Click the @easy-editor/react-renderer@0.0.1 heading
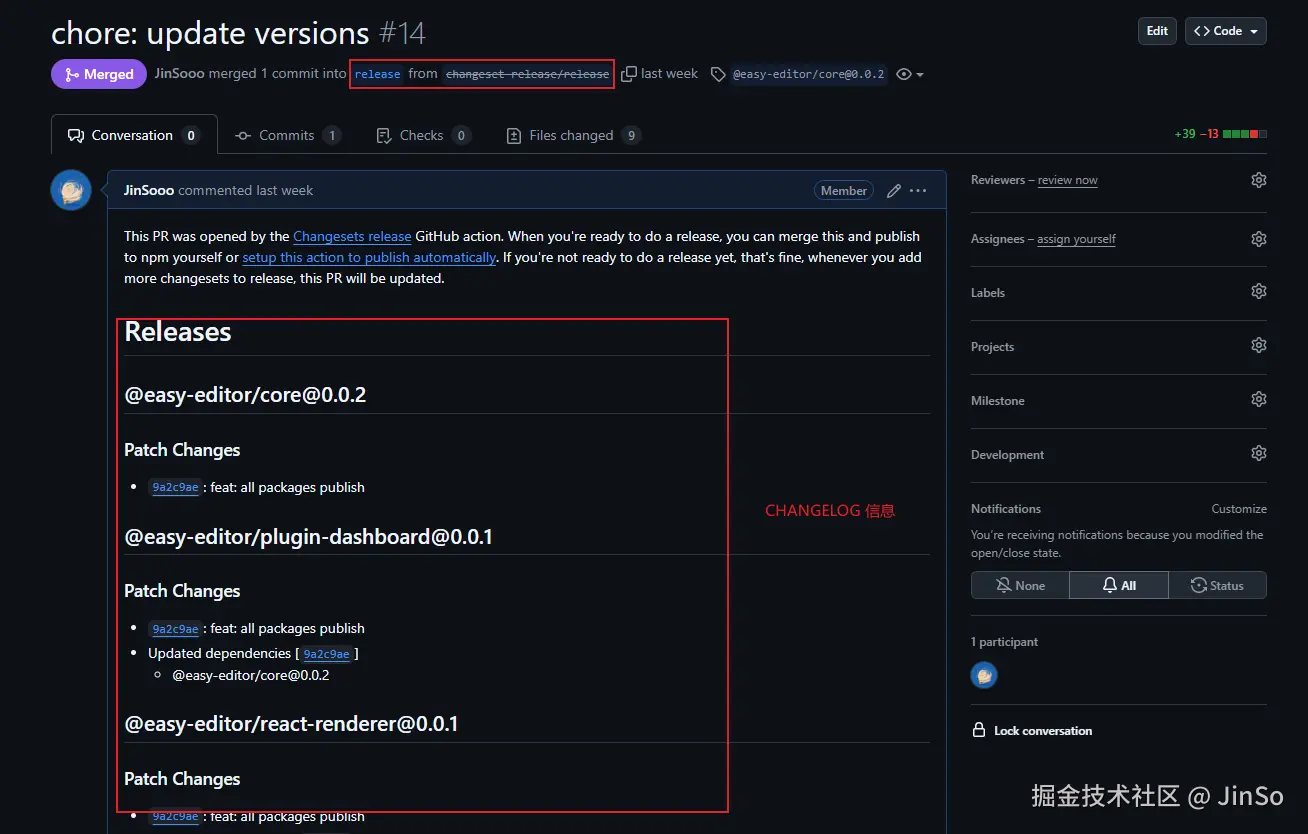1308x834 pixels. click(291, 724)
